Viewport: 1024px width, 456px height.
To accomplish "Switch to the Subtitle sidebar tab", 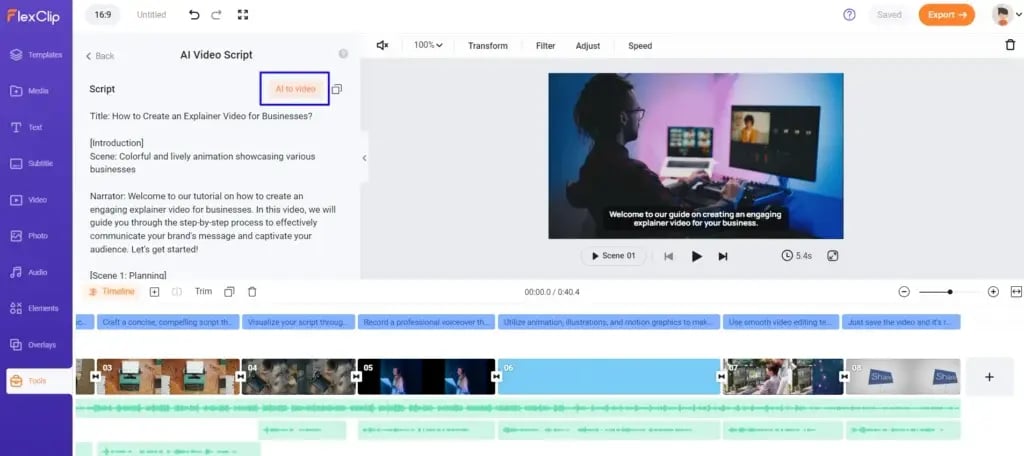I will (36, 163).
